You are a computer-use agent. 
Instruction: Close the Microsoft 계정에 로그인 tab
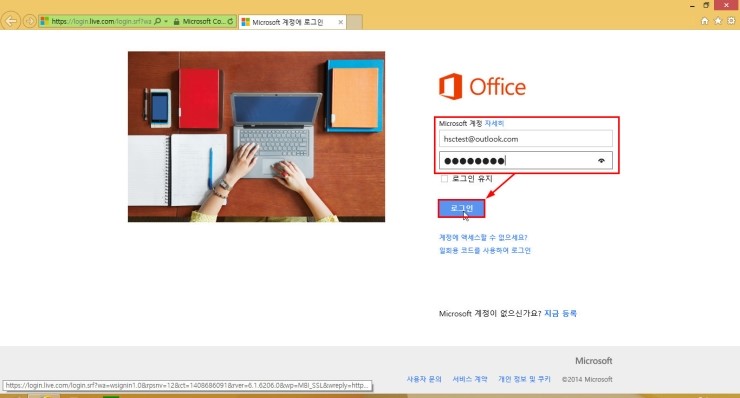coord(340,22)
